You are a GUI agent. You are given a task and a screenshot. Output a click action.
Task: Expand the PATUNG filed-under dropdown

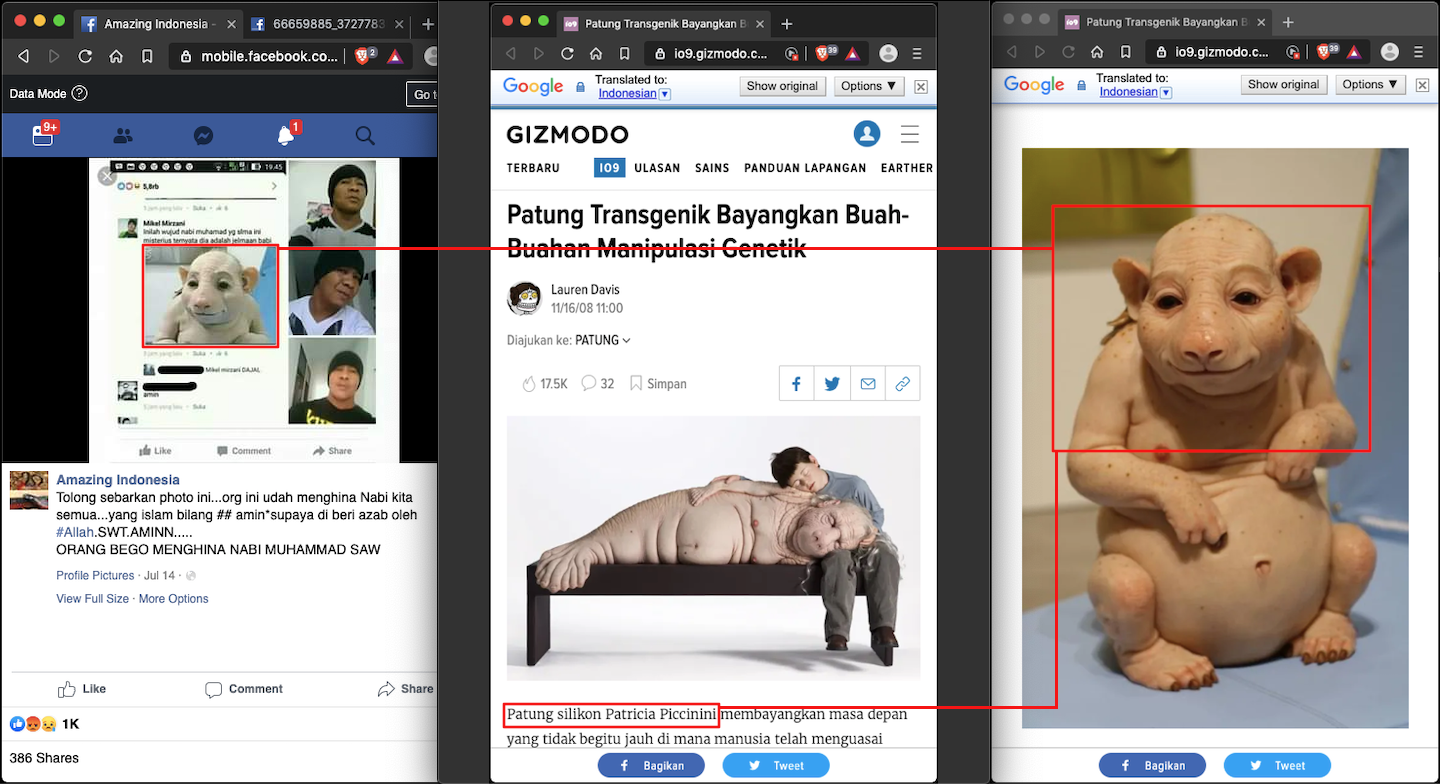point(603,340)
